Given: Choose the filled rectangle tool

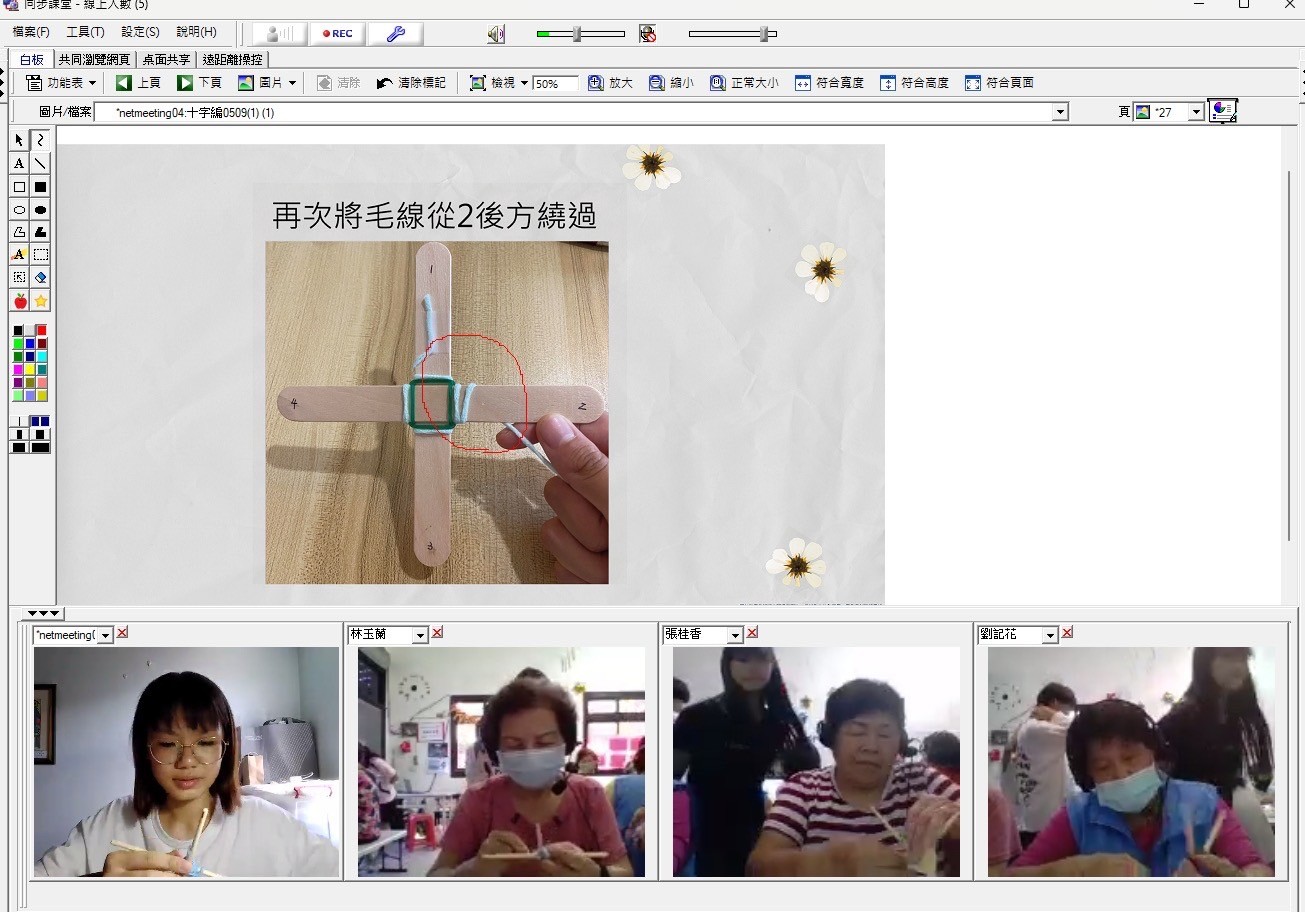Looking at the screenshot, I should pyautogui.click(x=41, y=187).
